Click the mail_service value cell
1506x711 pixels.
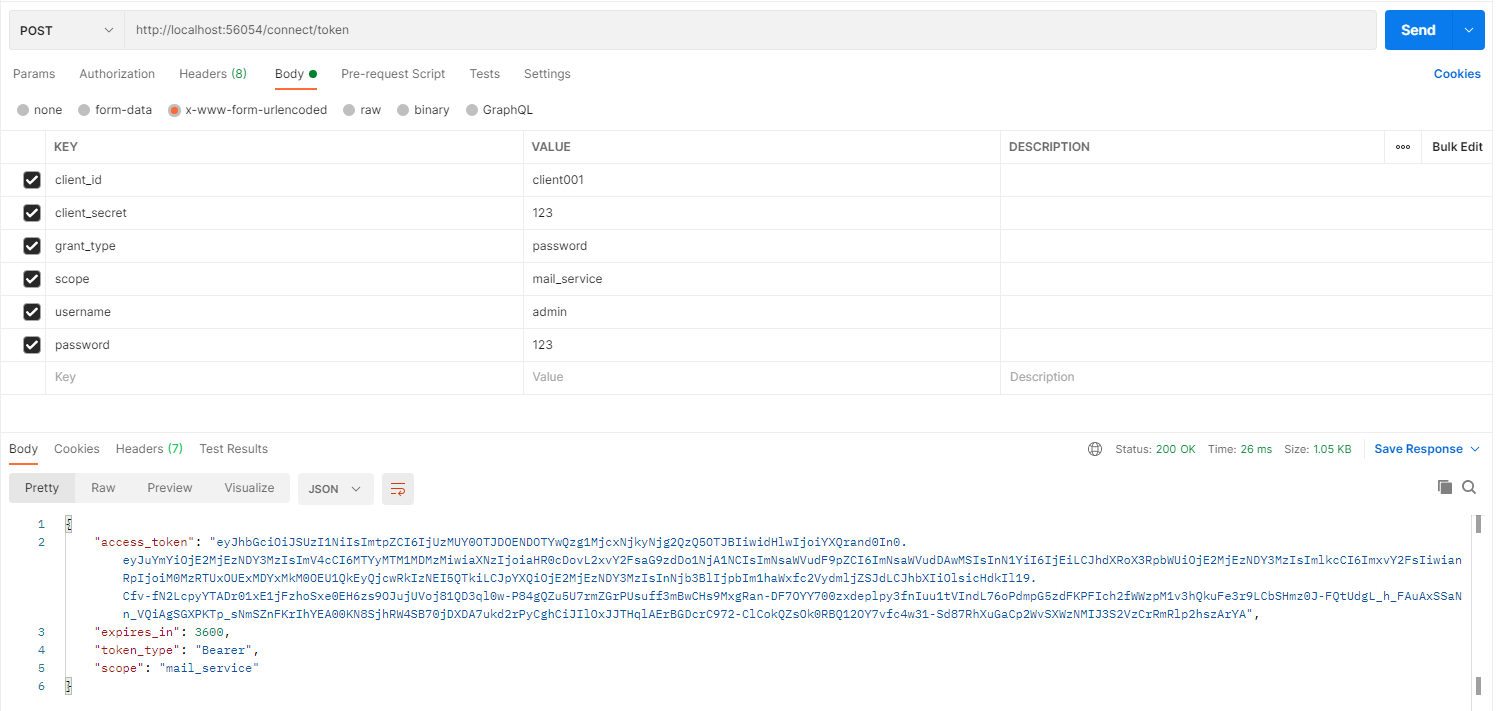(x=762, y=279)
